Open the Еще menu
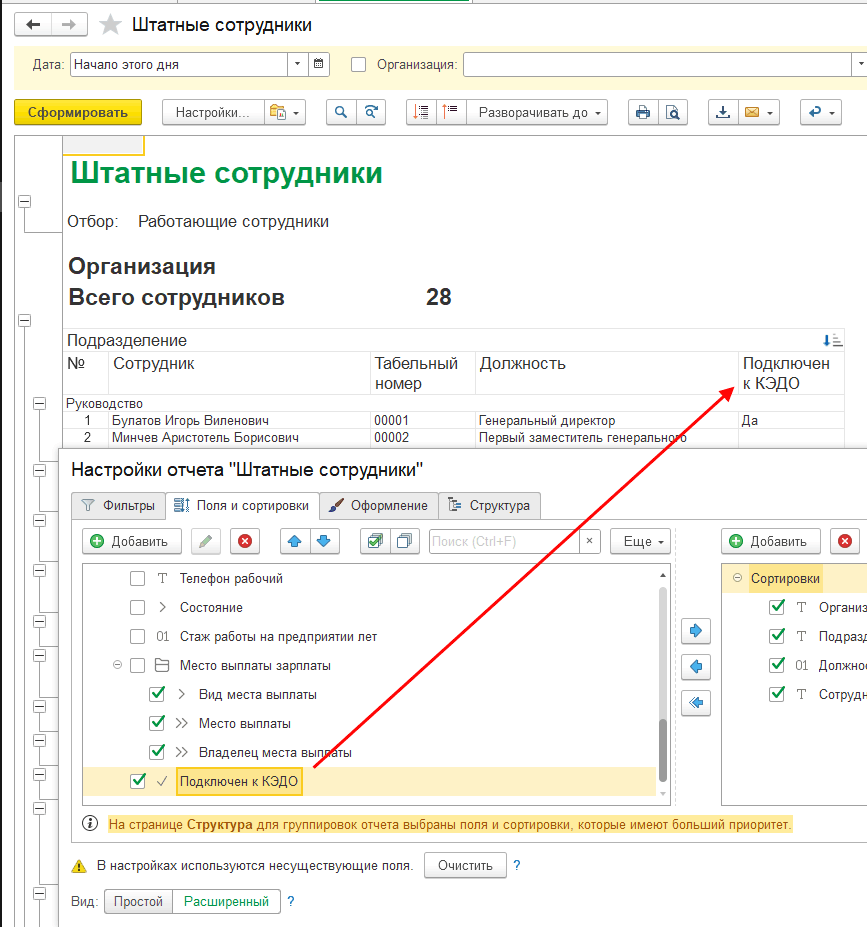This screenshot has height=927, width=867. pyautogui.click(x=641, y=541)
